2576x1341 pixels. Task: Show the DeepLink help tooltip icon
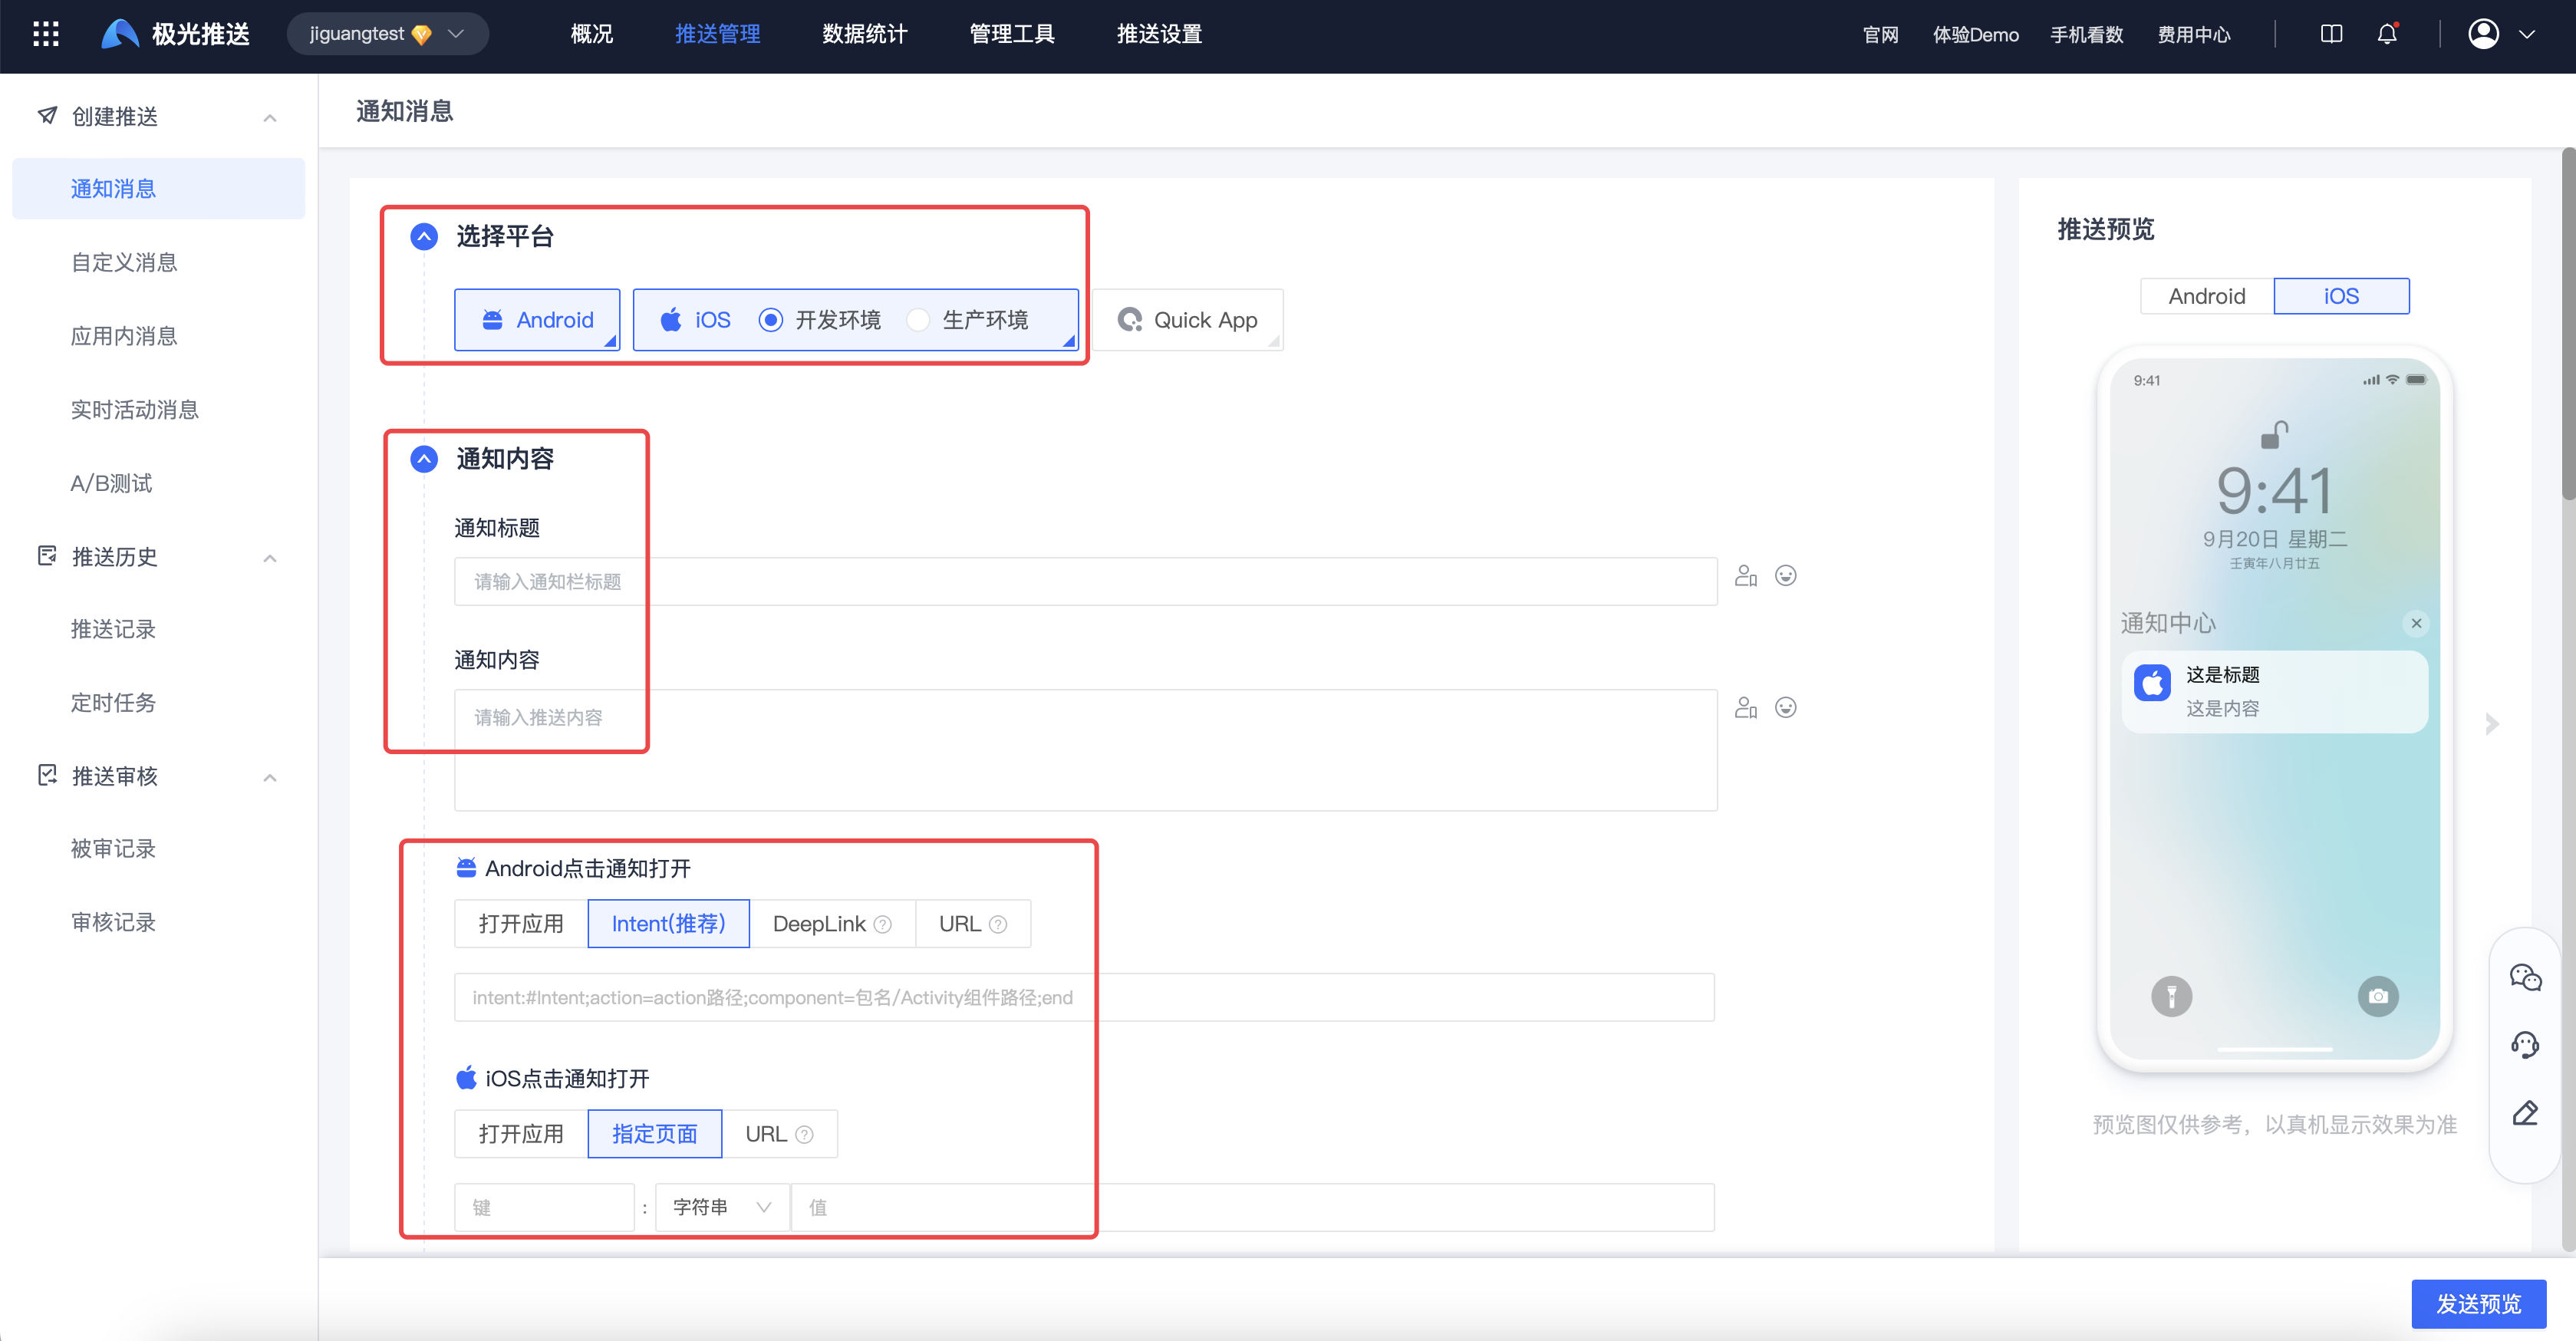[882, 925]
